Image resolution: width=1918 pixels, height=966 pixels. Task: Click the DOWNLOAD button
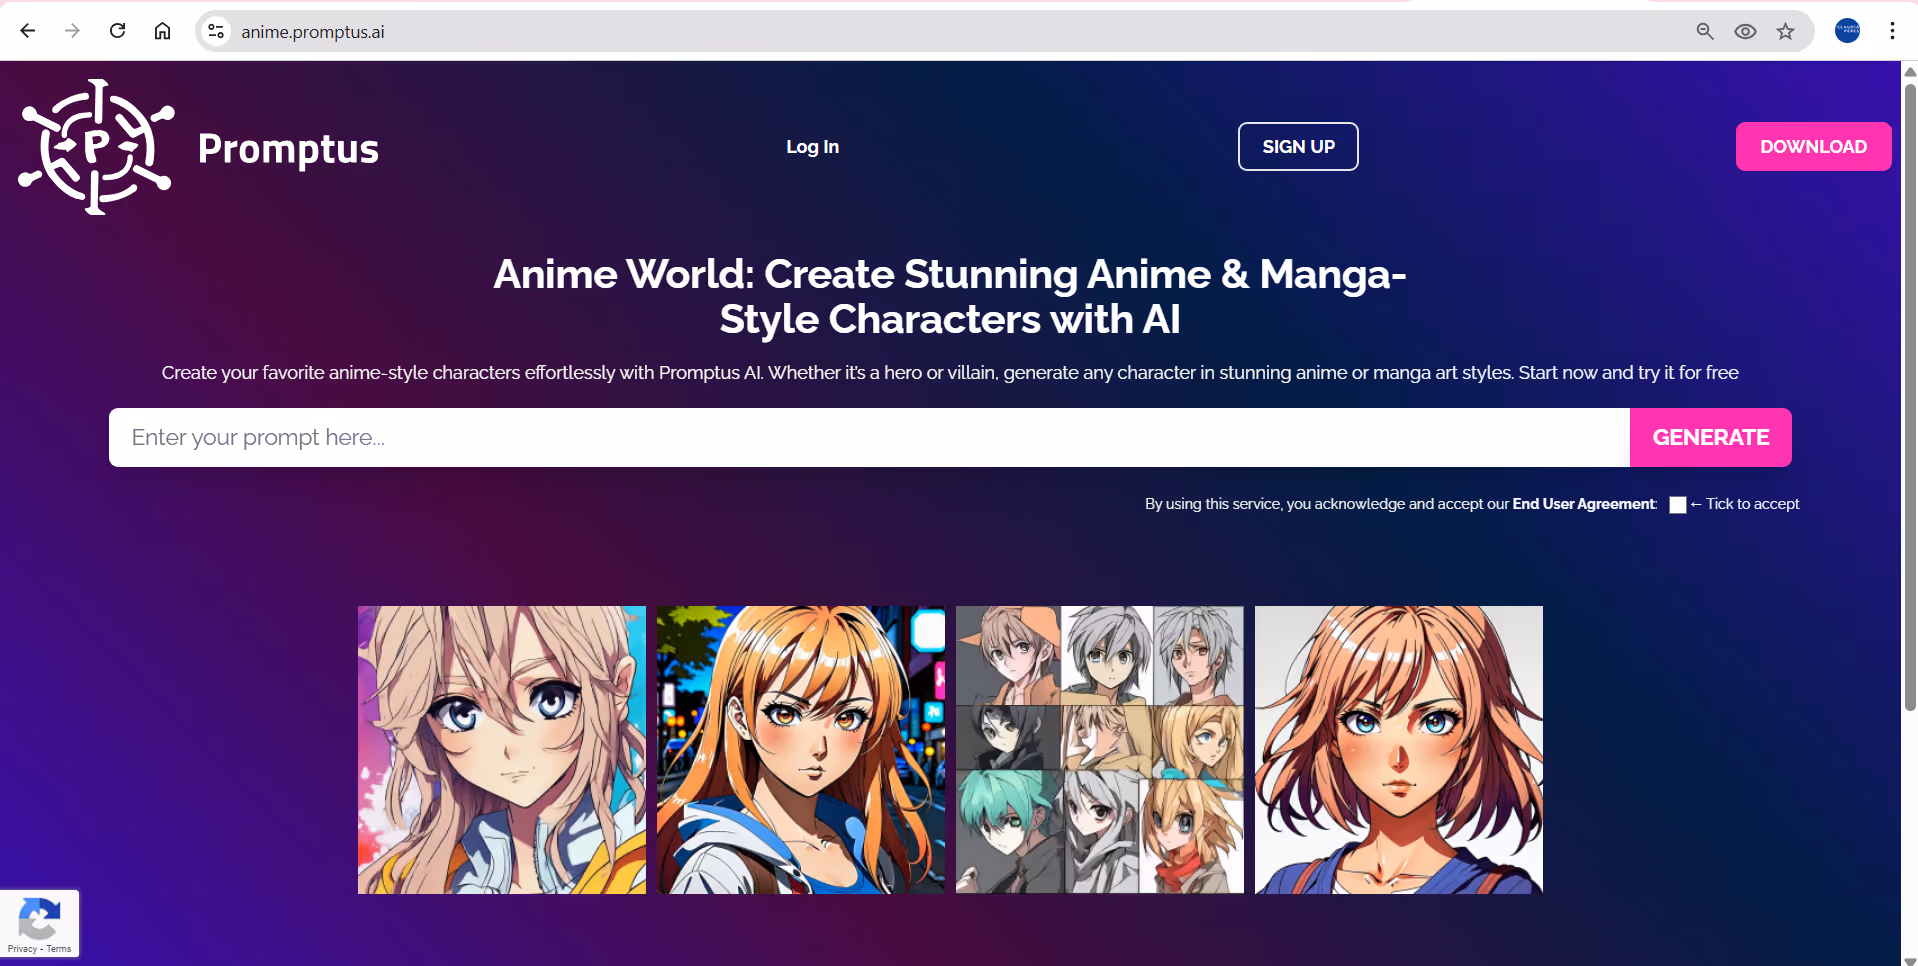tap(1813, 146)
